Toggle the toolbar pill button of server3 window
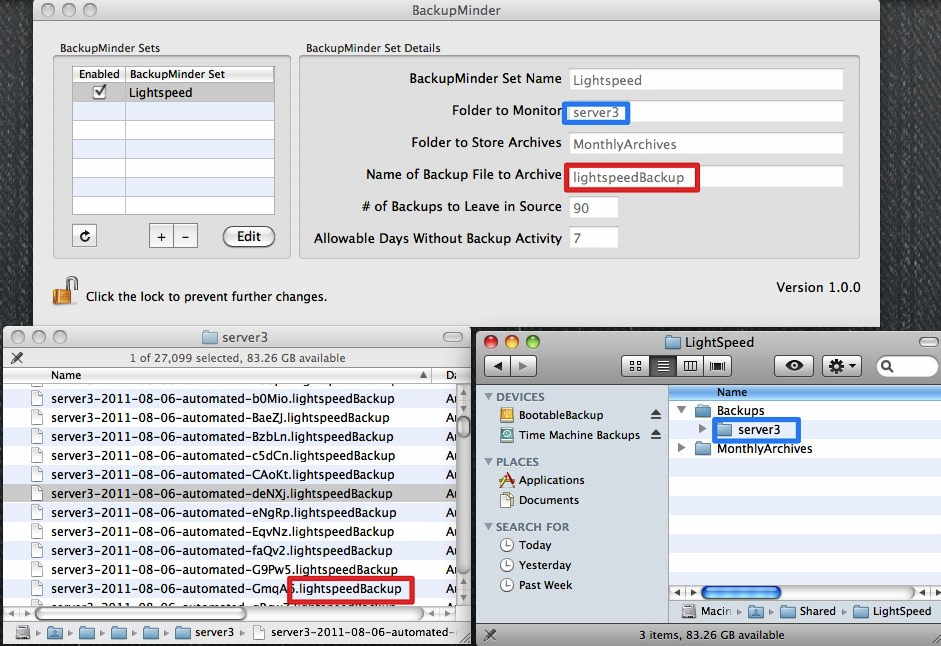 (x=453, y=337)
